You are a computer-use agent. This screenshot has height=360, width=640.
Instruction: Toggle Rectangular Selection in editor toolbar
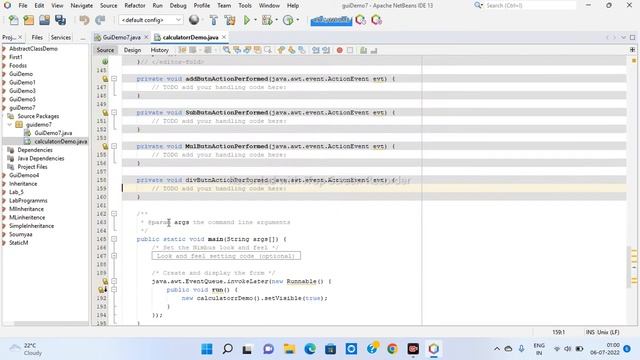268,50
